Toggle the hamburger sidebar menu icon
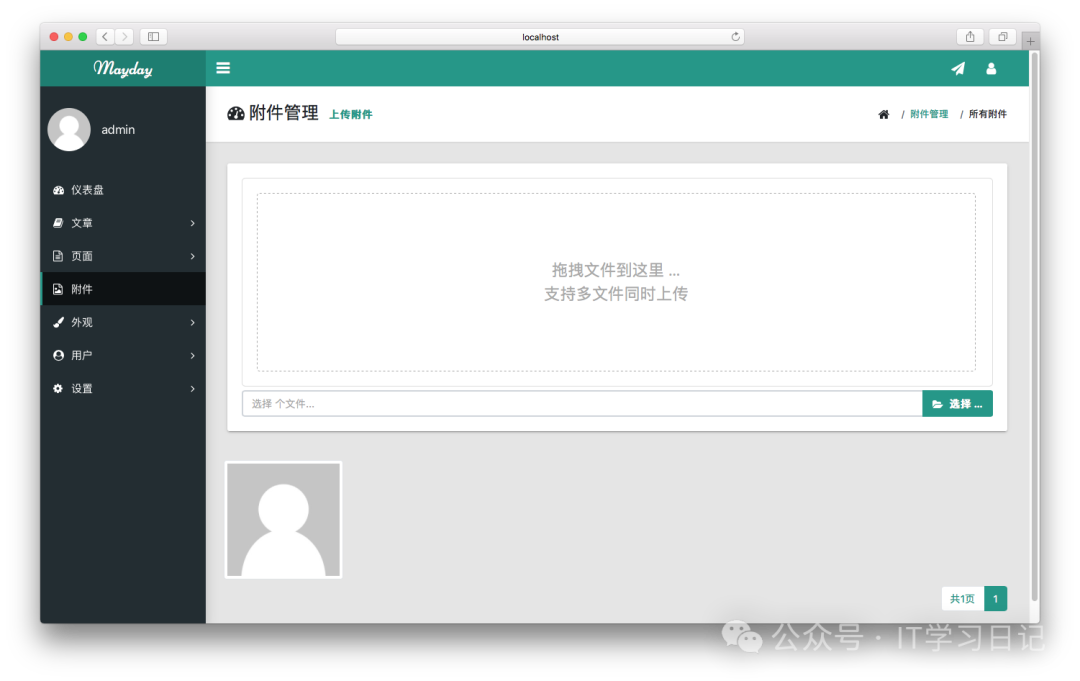 pos(223,68)
